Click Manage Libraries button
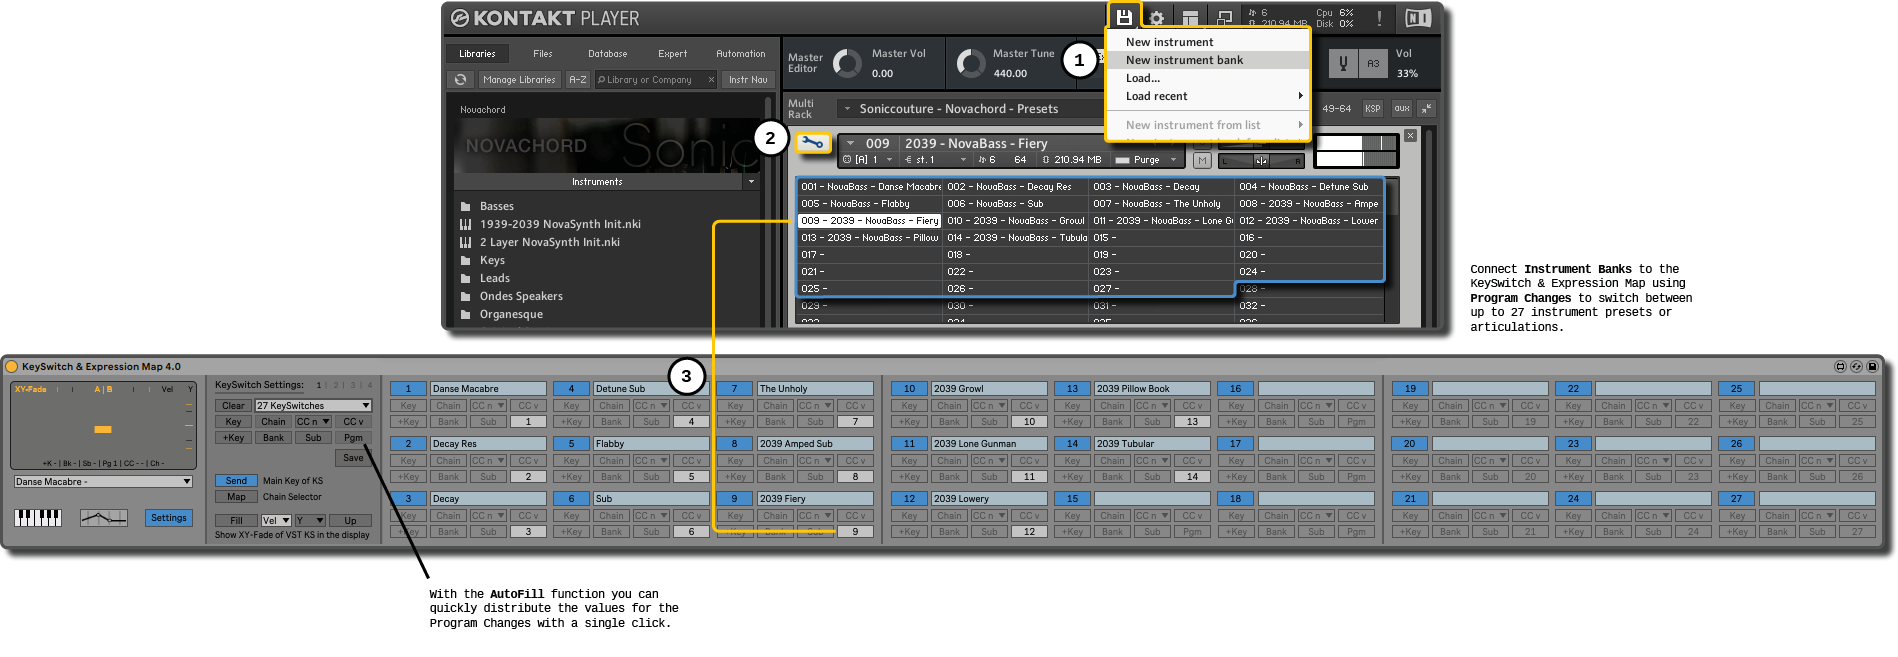 (518, 80)
